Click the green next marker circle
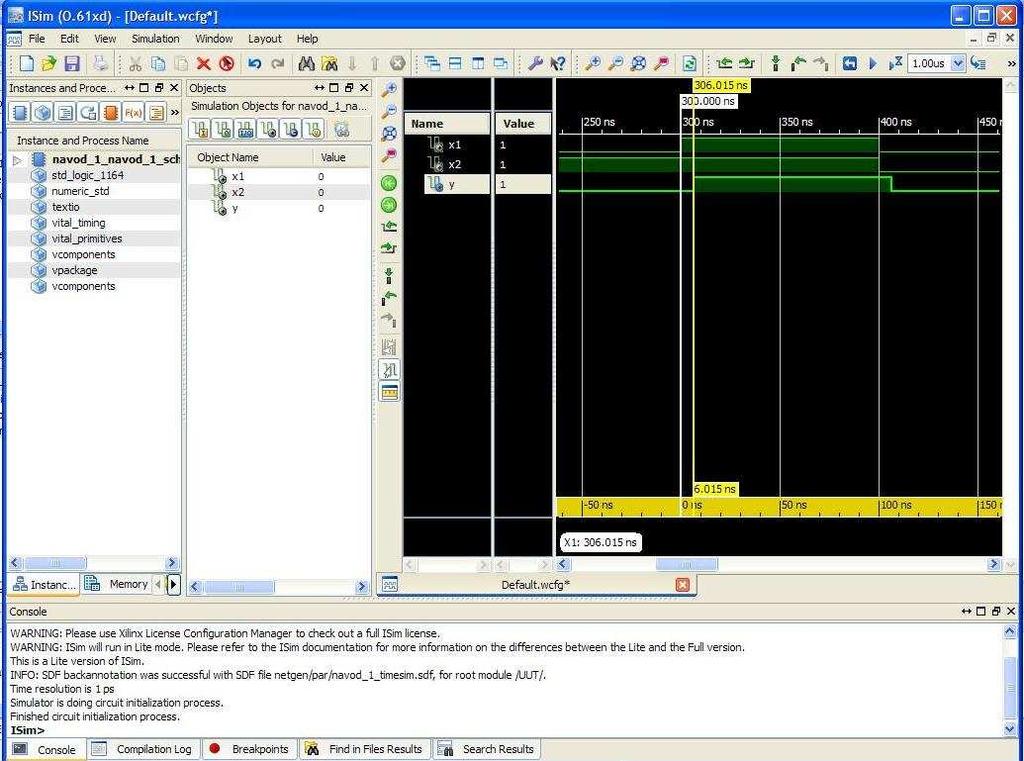The image size is (1024, 761). (x=389, y=205)
